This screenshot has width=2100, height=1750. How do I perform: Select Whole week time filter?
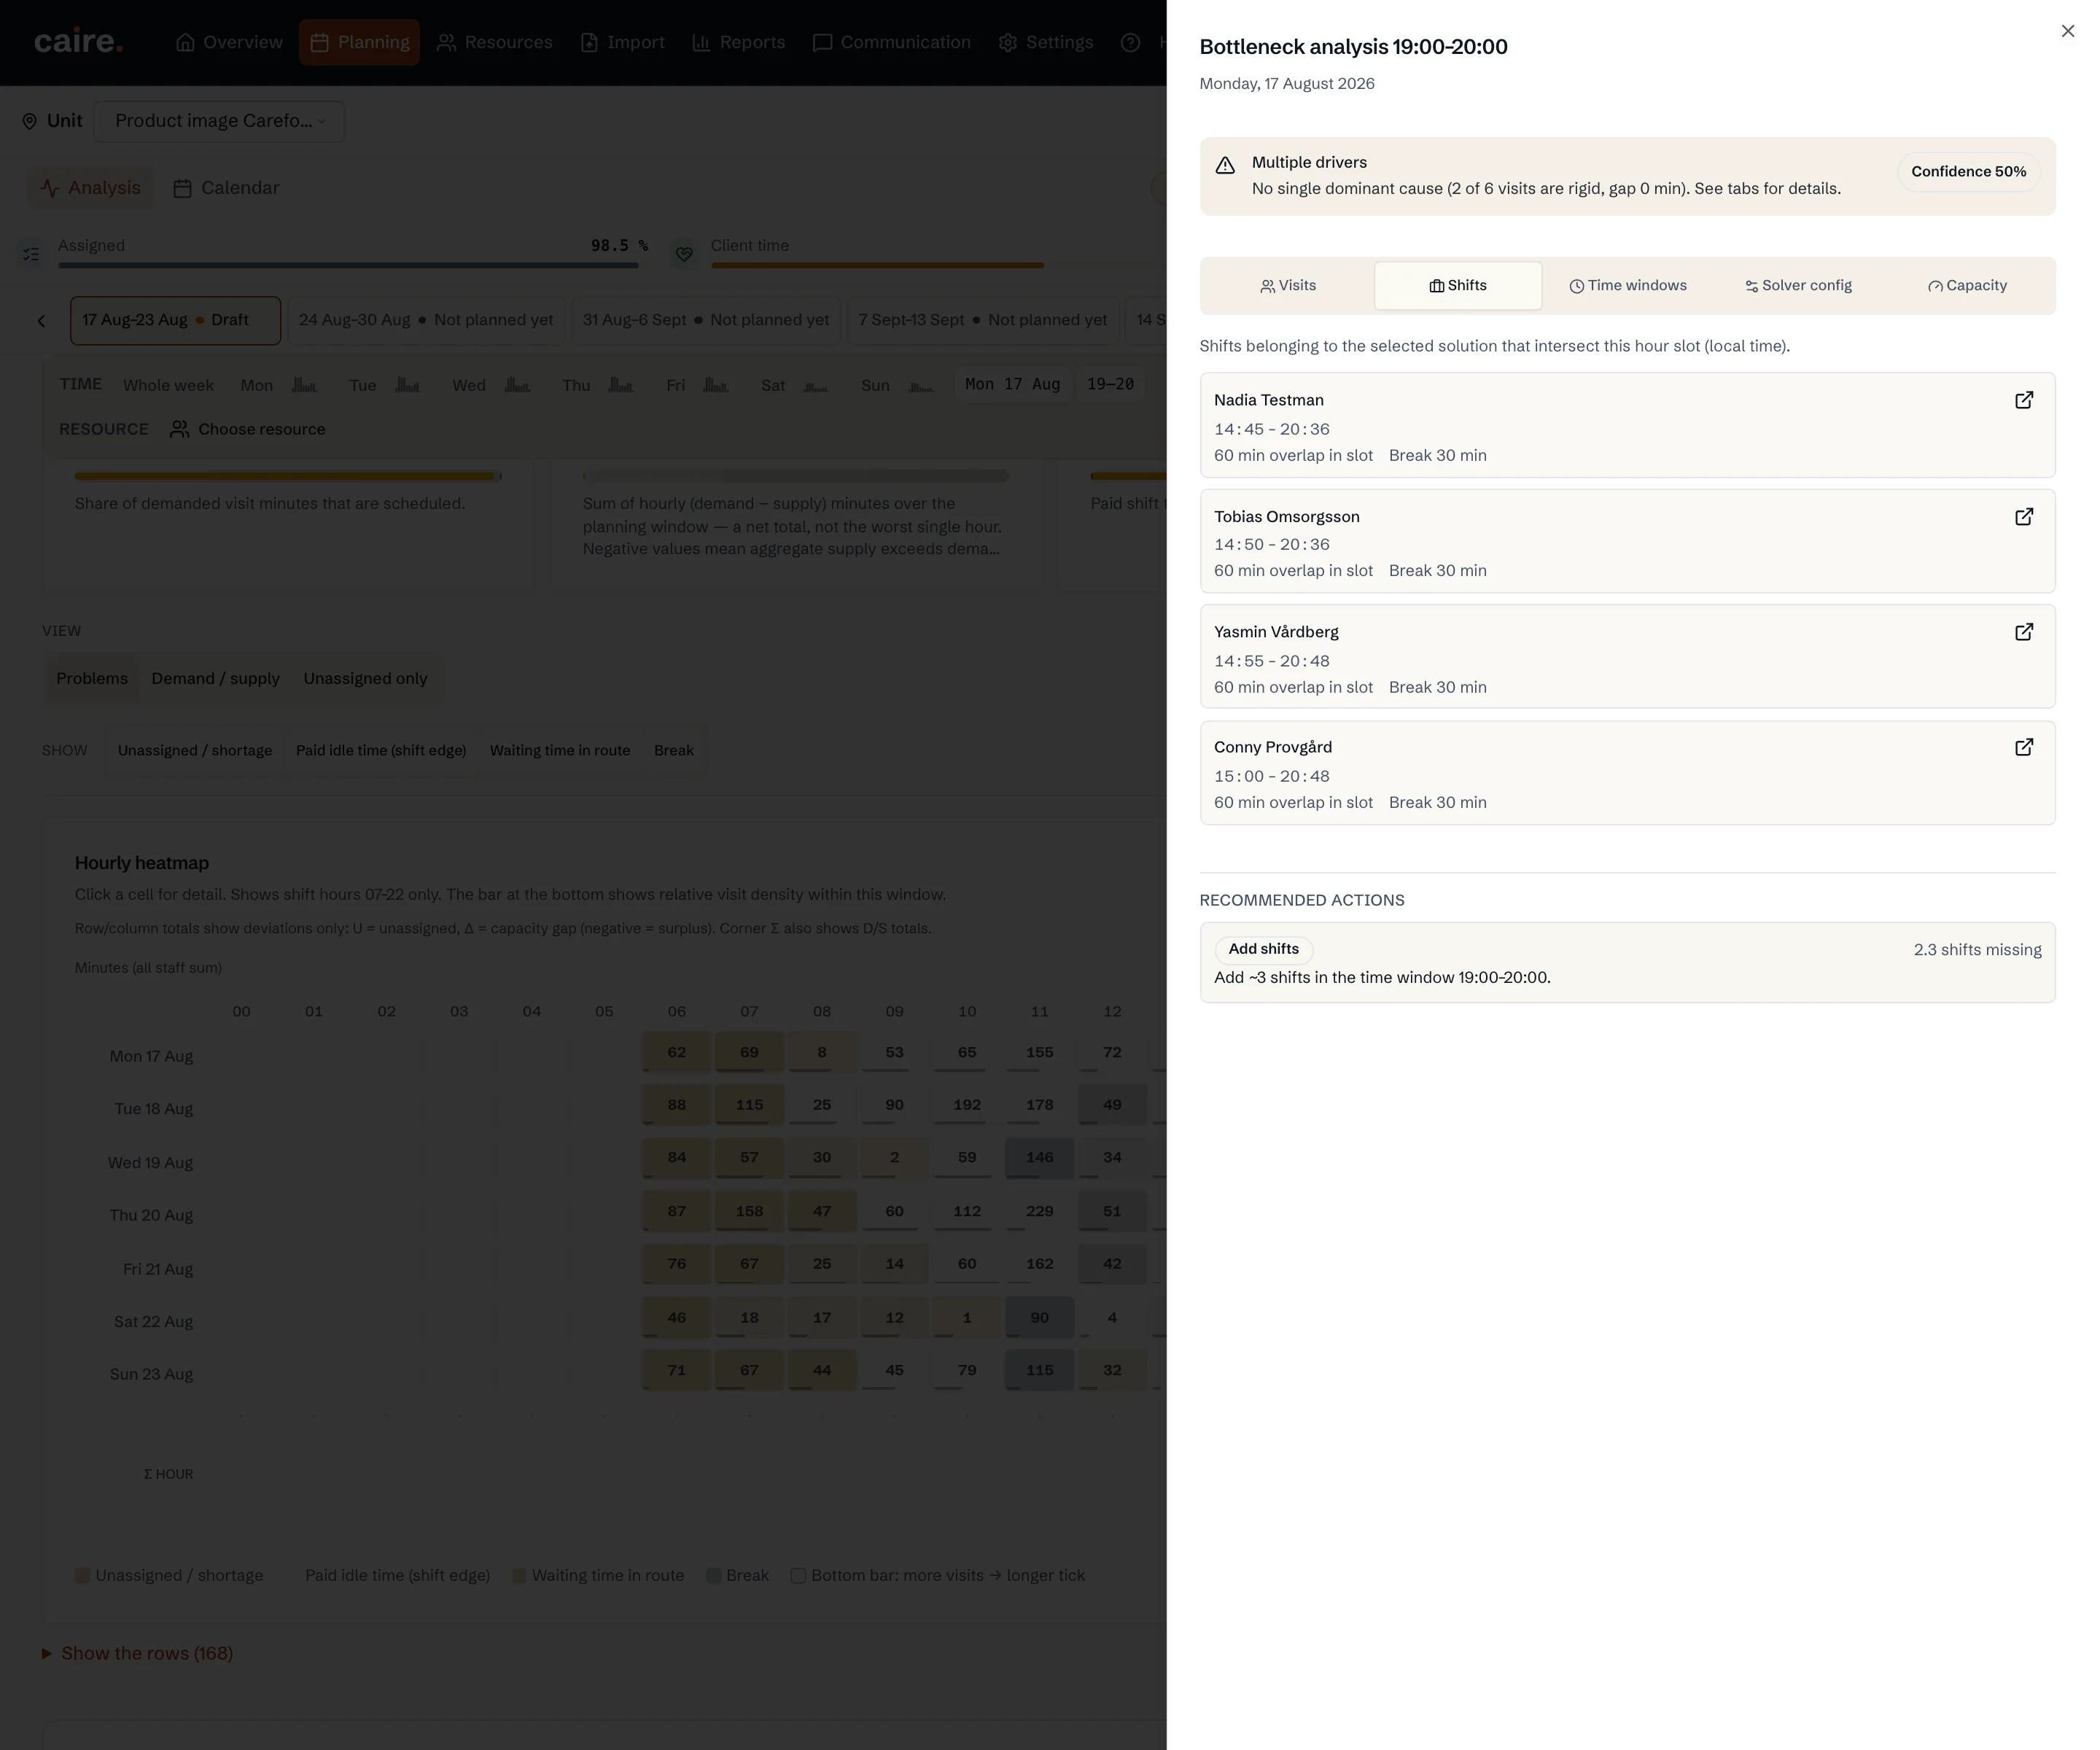point(168,385)
